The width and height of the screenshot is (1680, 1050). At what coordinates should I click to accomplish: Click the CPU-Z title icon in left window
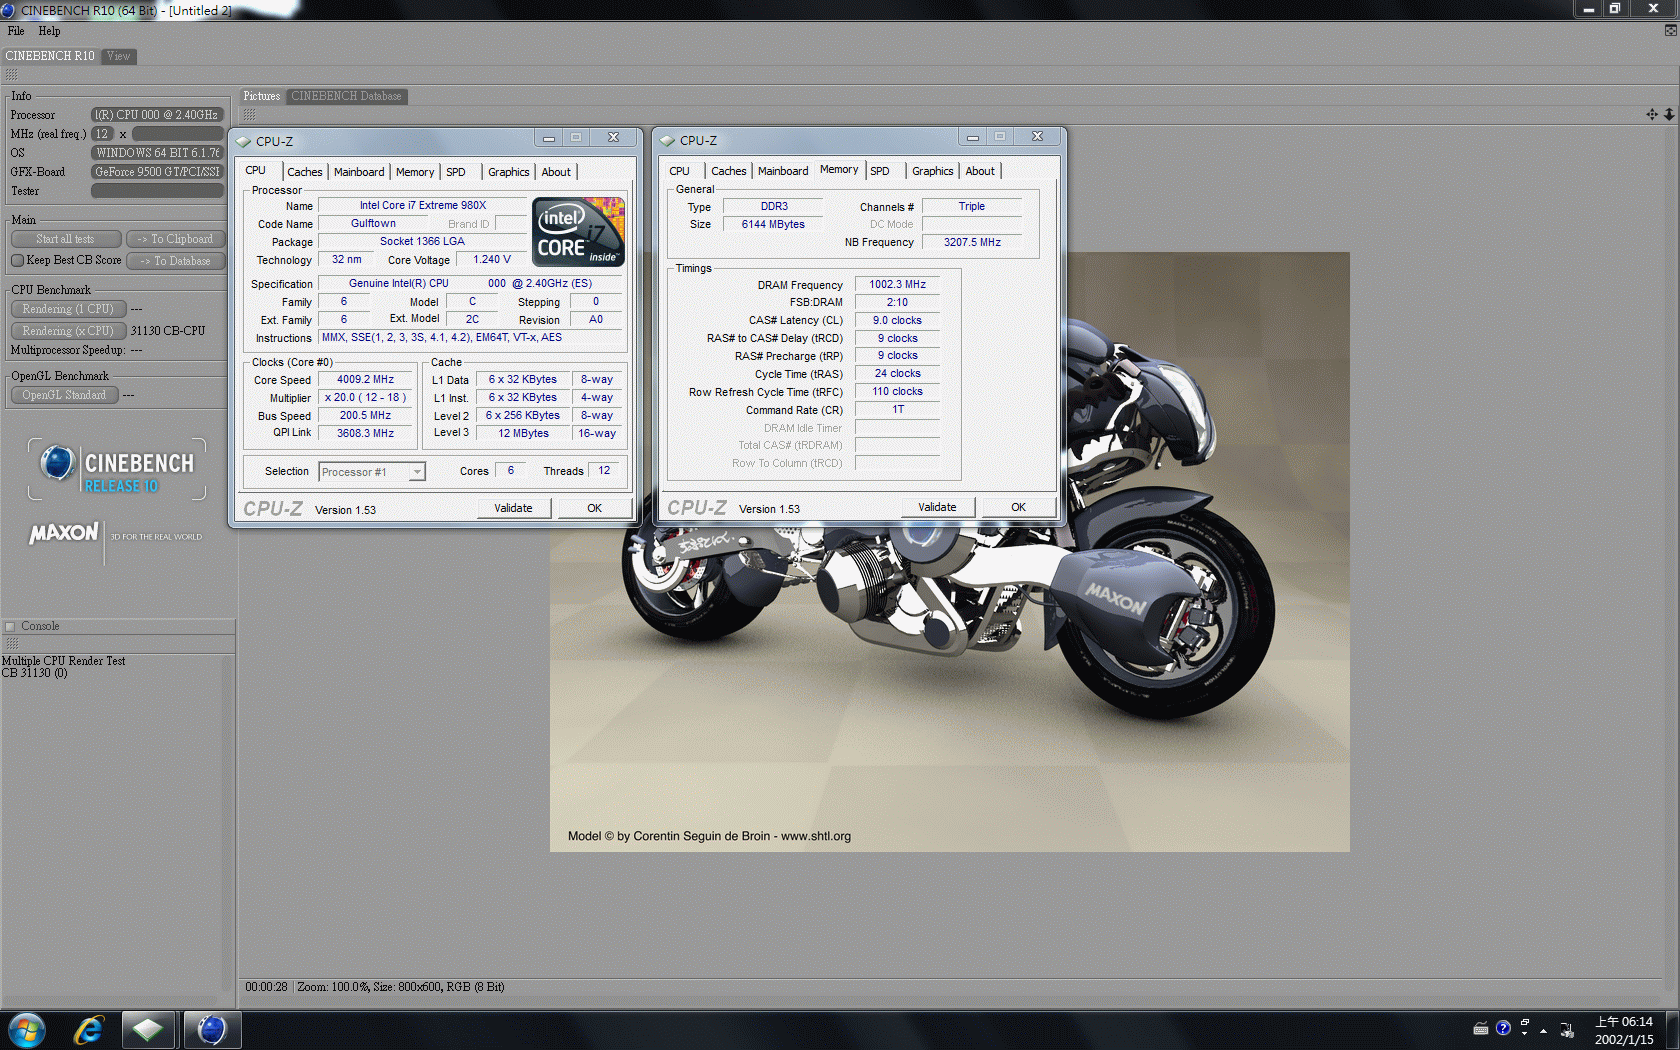(243, 141)
